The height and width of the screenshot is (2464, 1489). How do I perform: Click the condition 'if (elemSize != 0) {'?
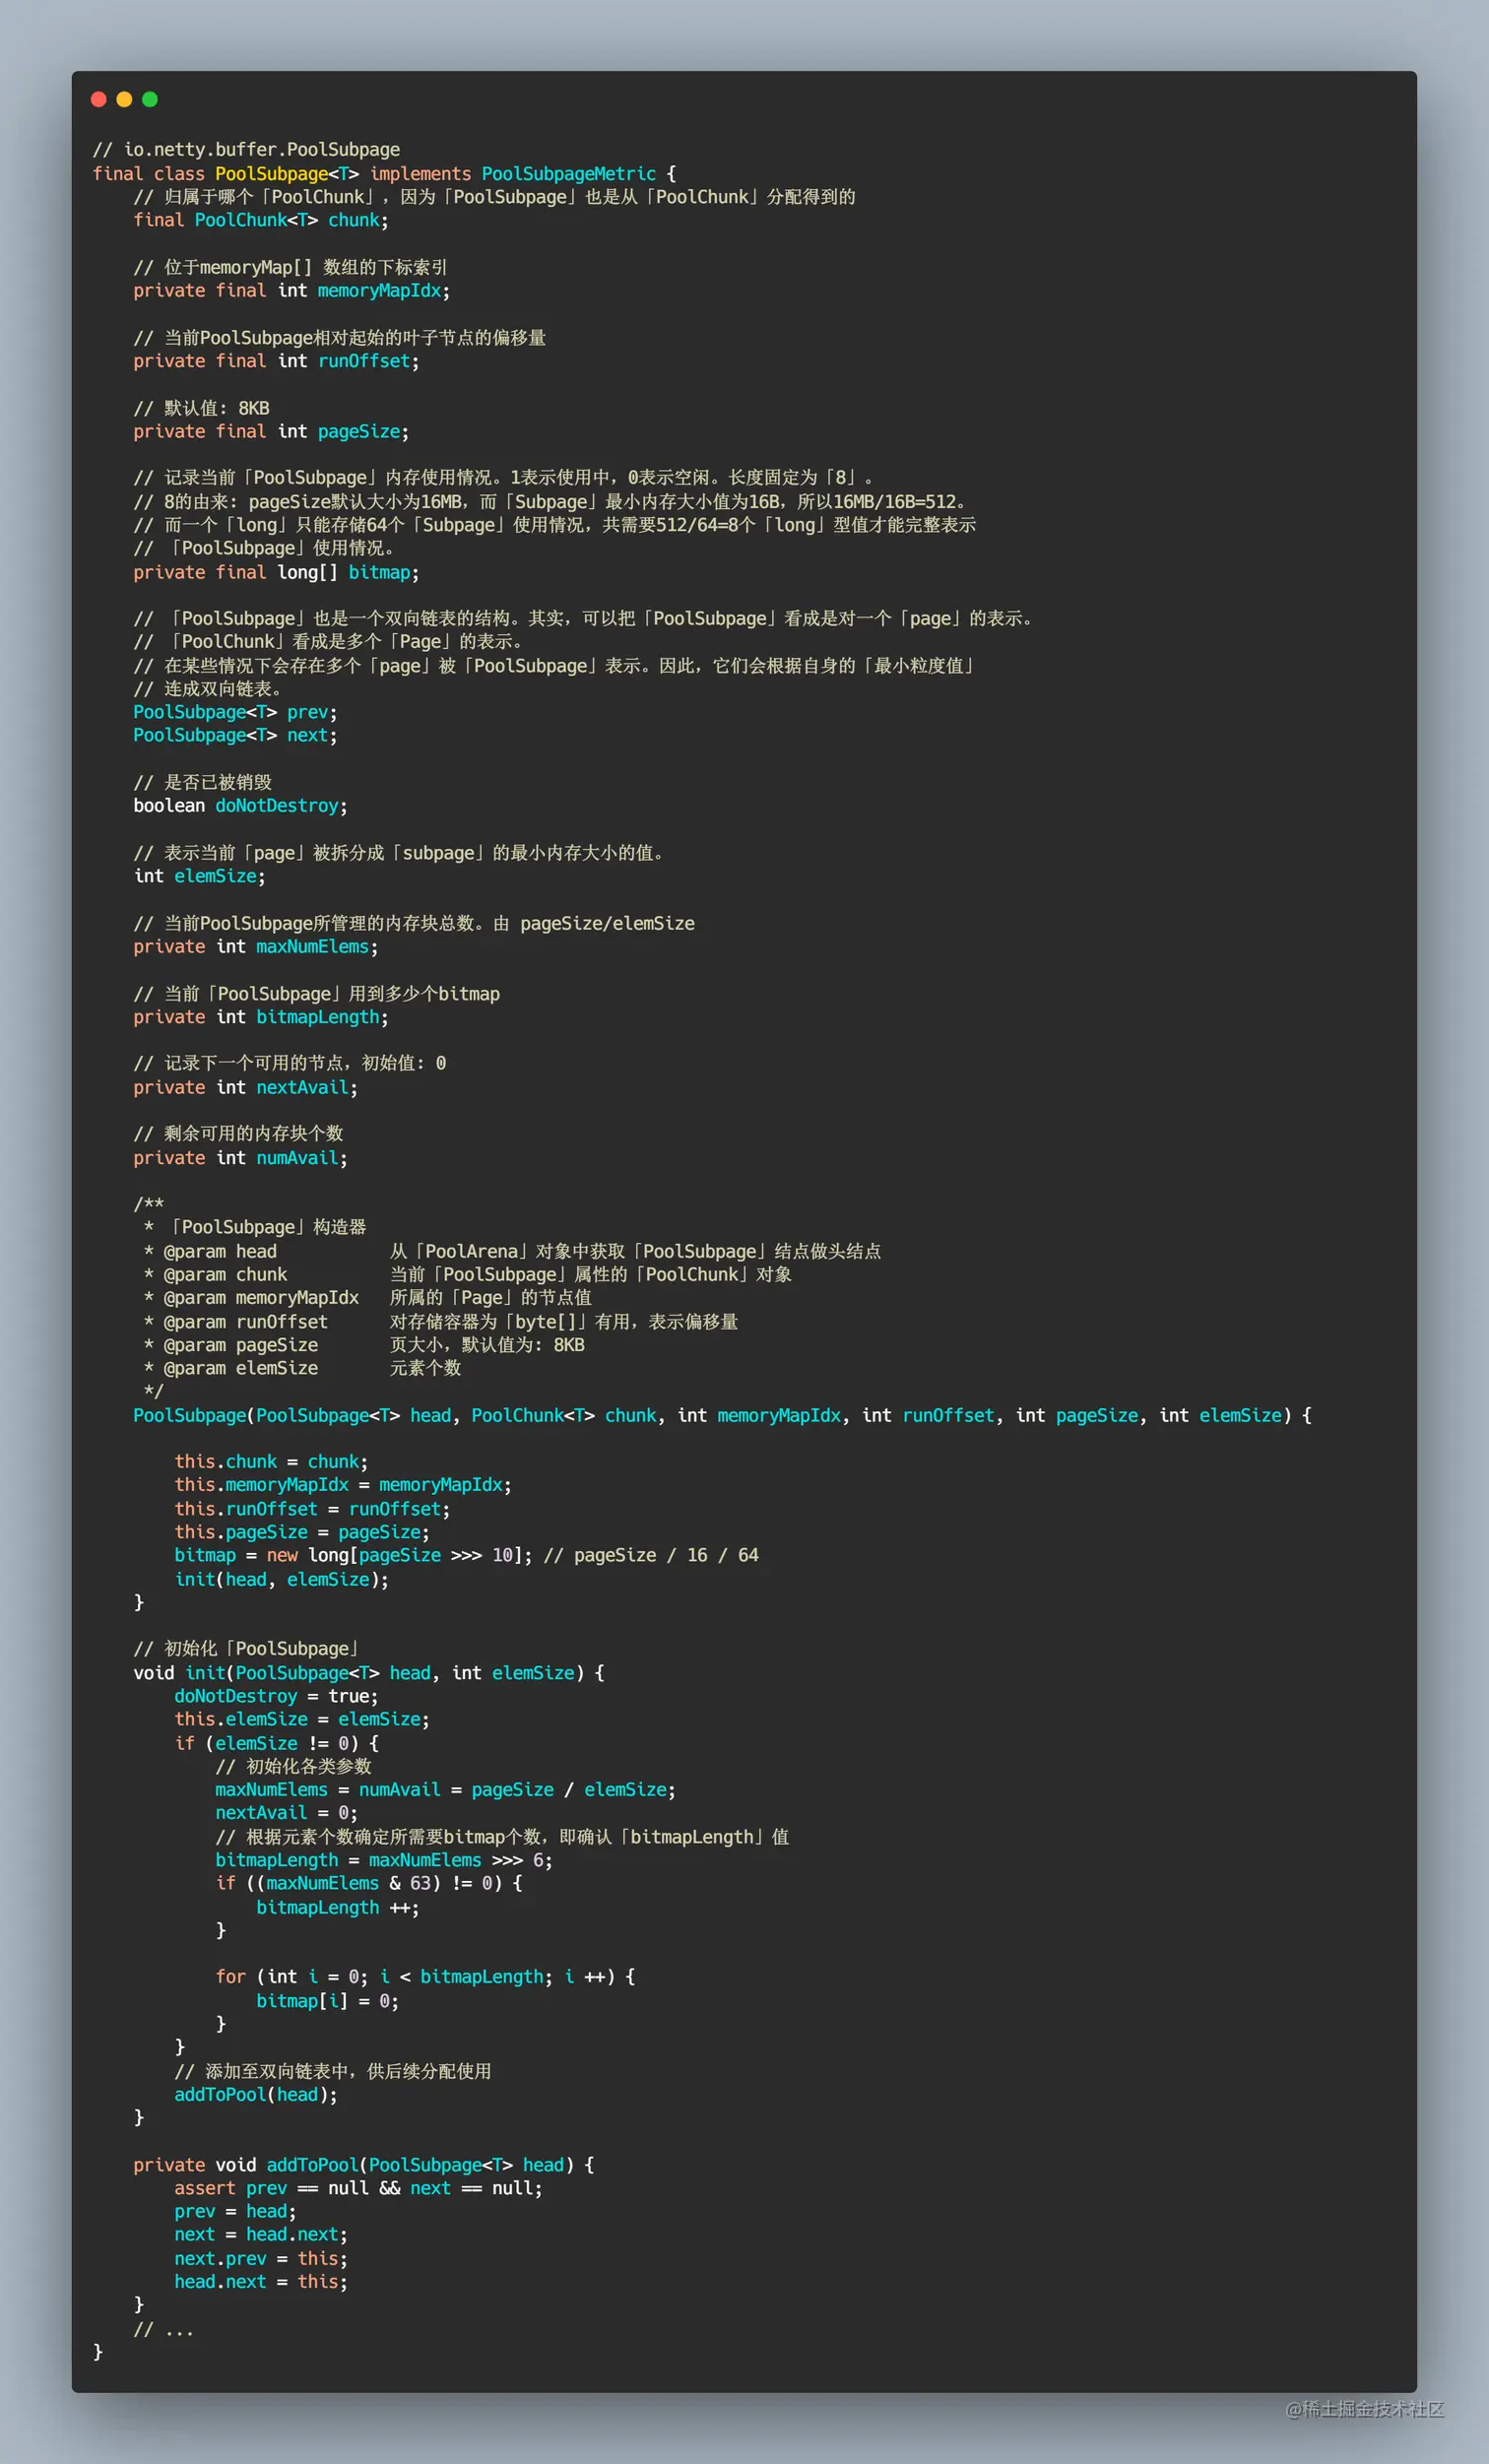[277, 1743]
